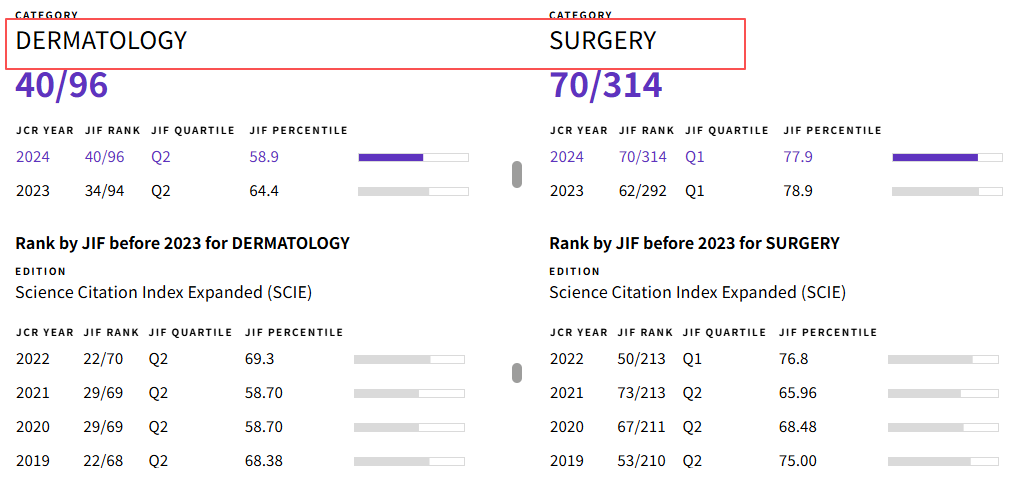Click the 2019 Surgery percentile bar for 75.00
Image resolution: width=1023 pixels, height=492 pixels.
[943, 461]
